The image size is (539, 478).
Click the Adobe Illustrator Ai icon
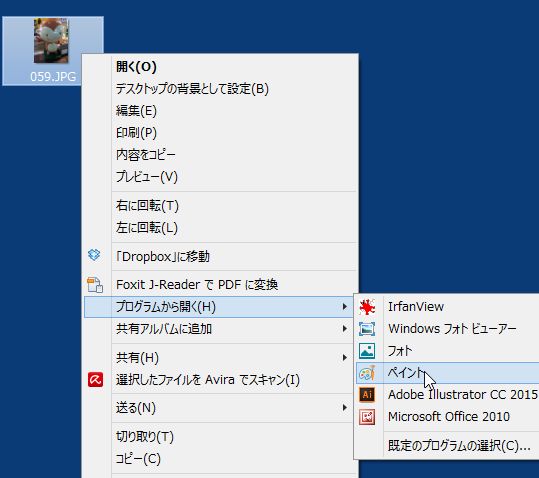click(367, 395)
